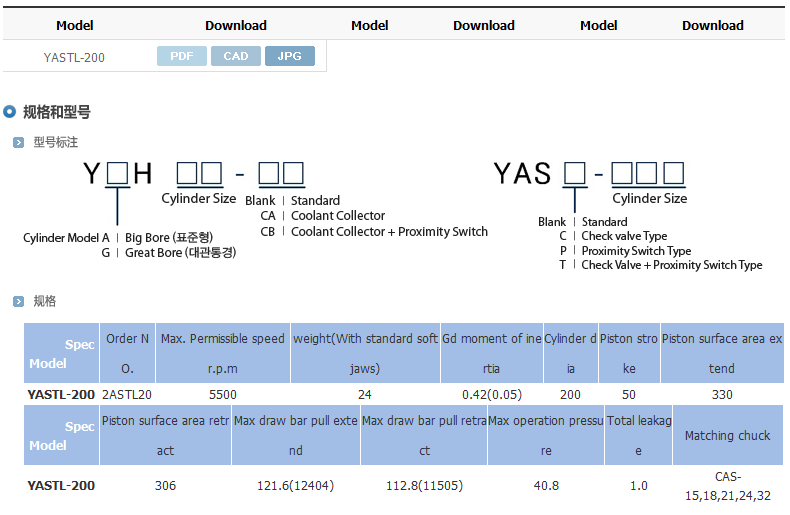Click the 306 piston retract area value
The height and width of the screenshot is (515, 790).
point(165,486)
